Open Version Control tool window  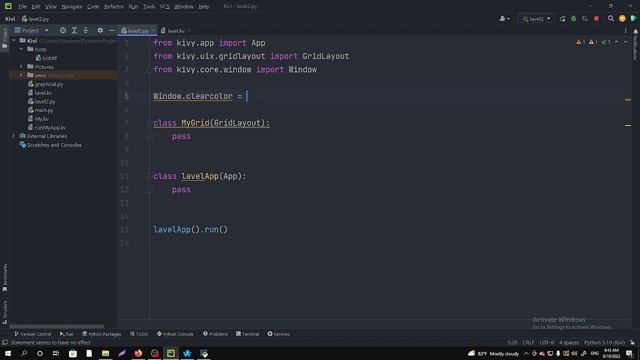click(x=33, y=334)
